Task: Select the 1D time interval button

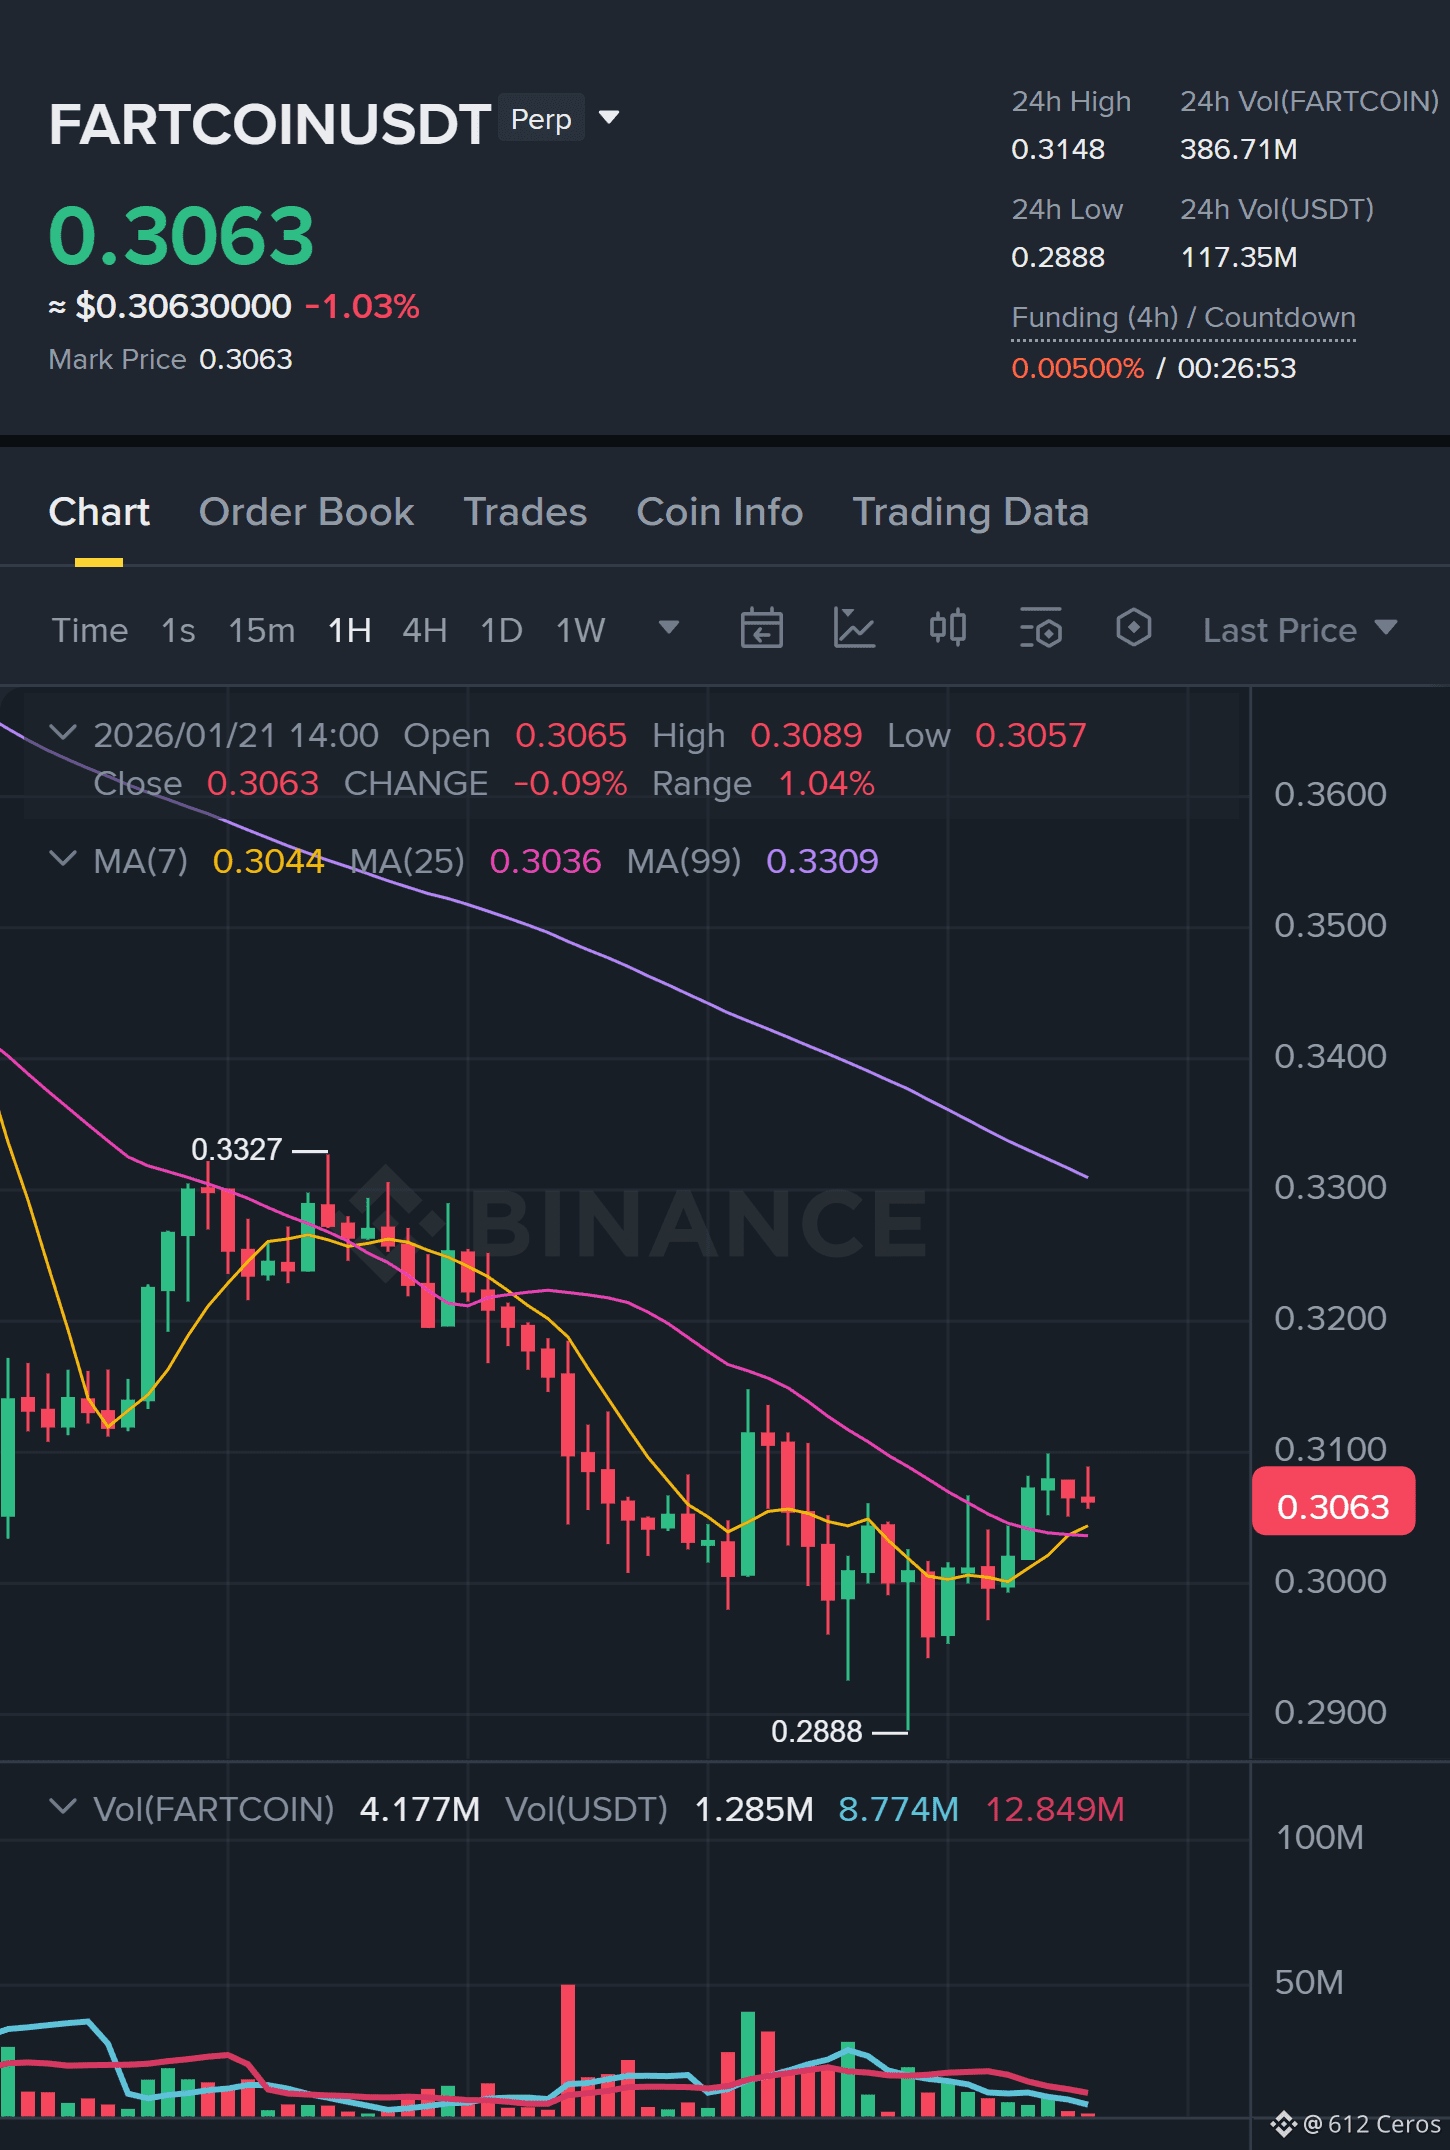Action: pyautogui.click(x=501, y=630)
